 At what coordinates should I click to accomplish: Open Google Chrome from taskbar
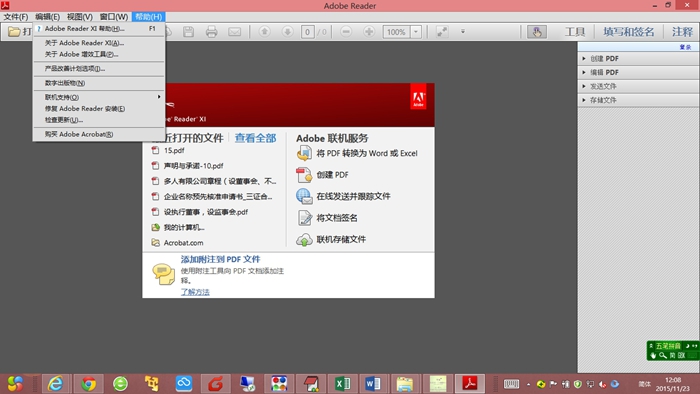pos(88,384)
